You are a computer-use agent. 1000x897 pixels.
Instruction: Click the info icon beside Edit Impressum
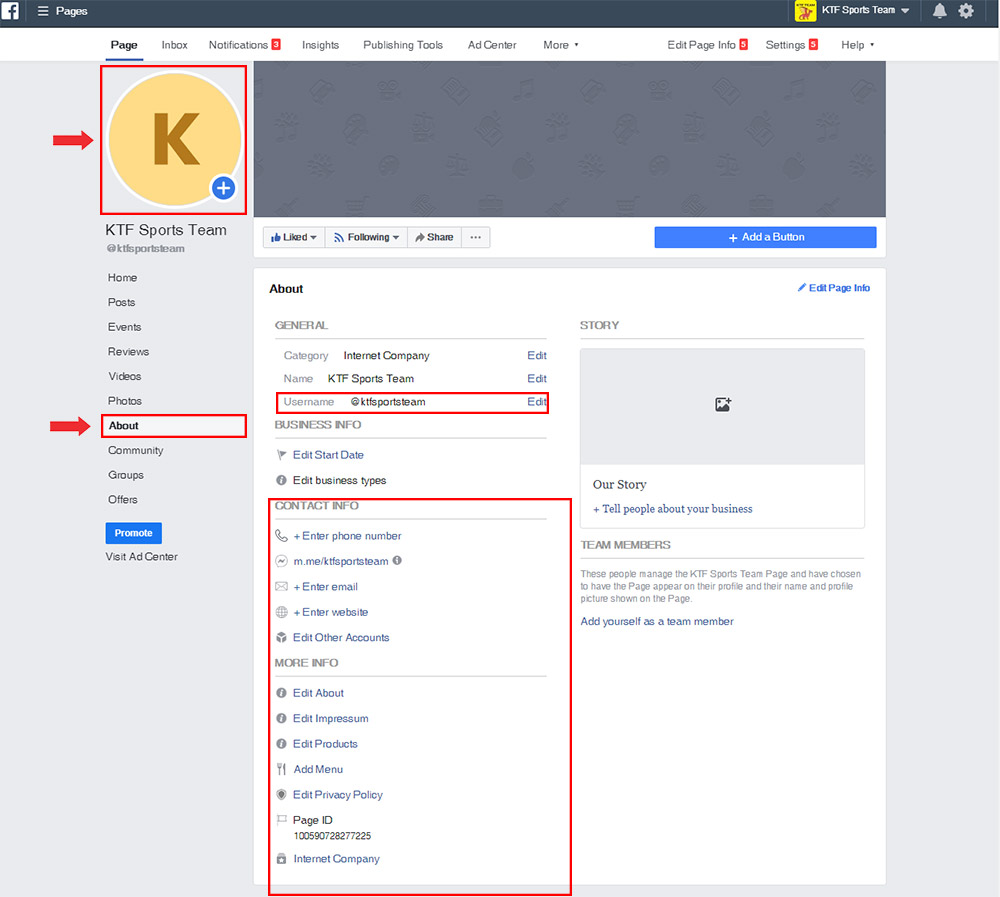point(281,718)
